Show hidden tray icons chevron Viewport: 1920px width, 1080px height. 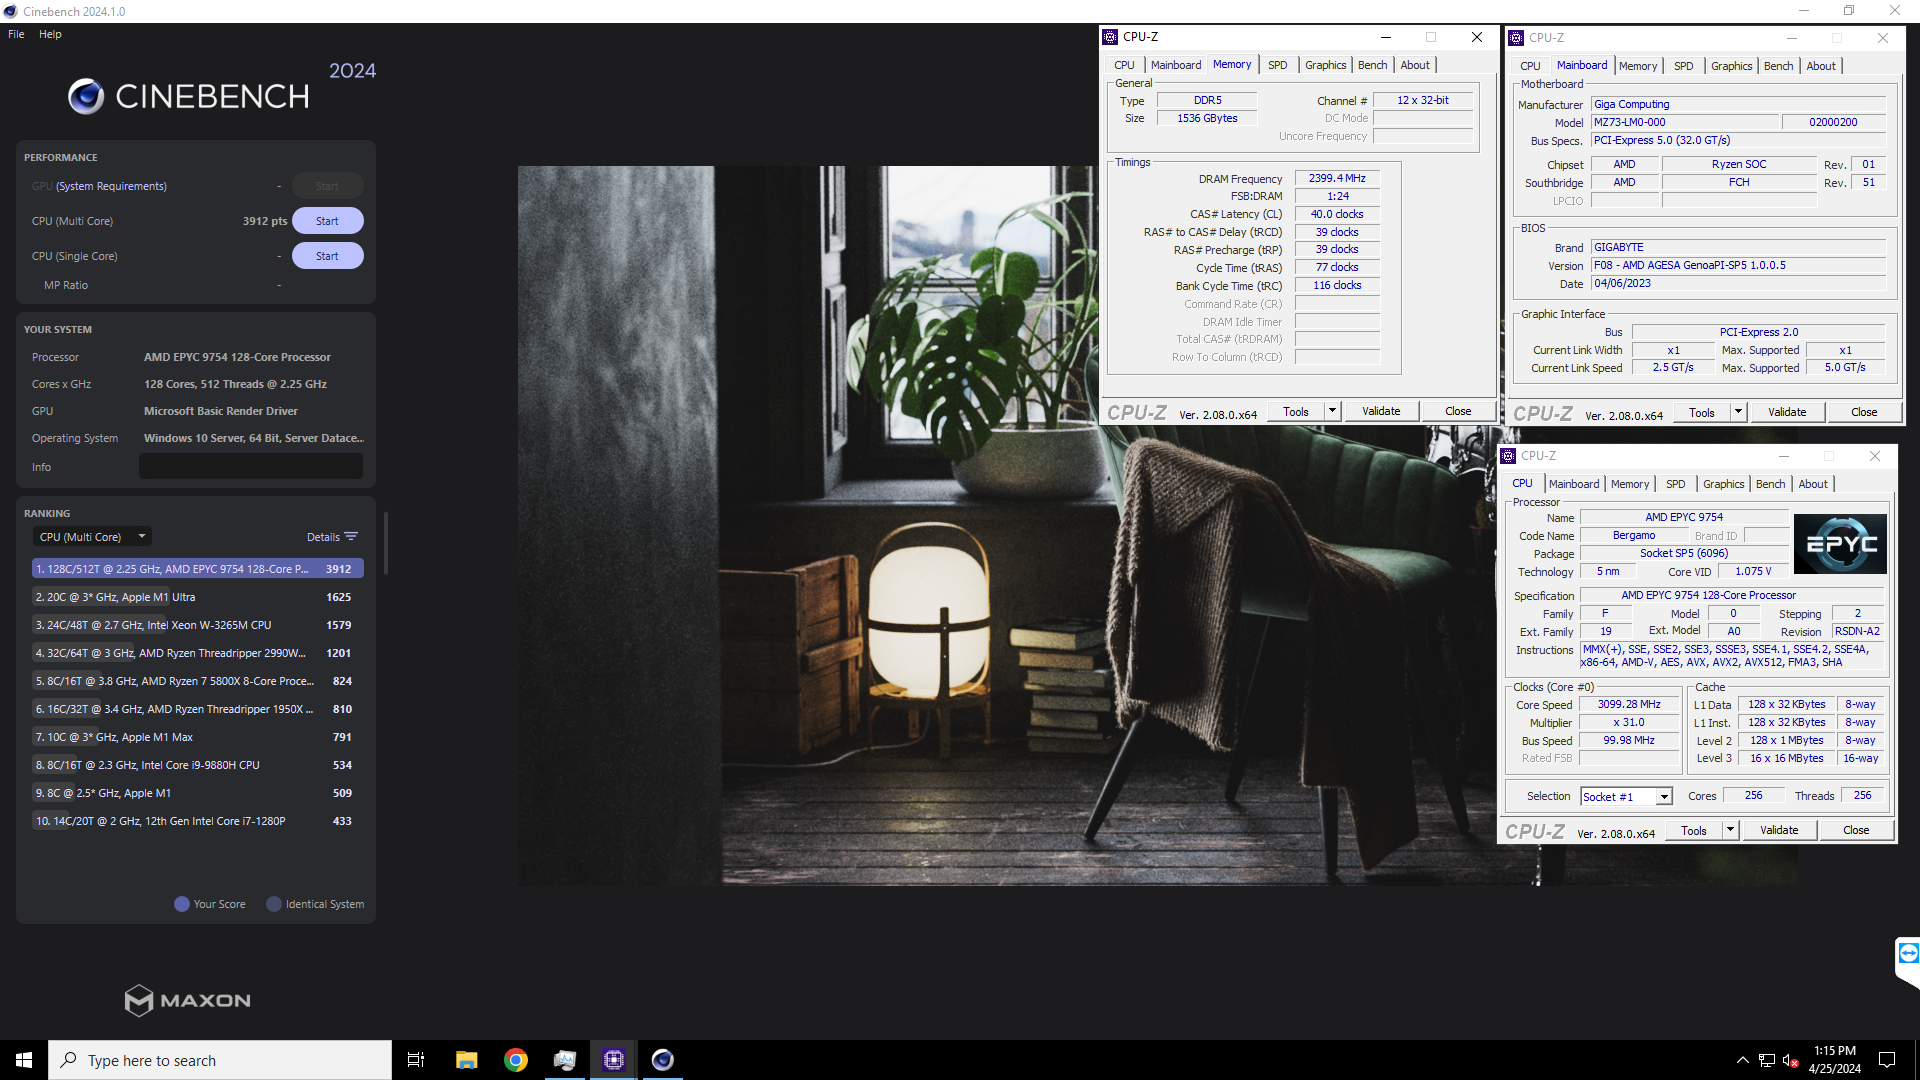(x=1743, y=1060)
